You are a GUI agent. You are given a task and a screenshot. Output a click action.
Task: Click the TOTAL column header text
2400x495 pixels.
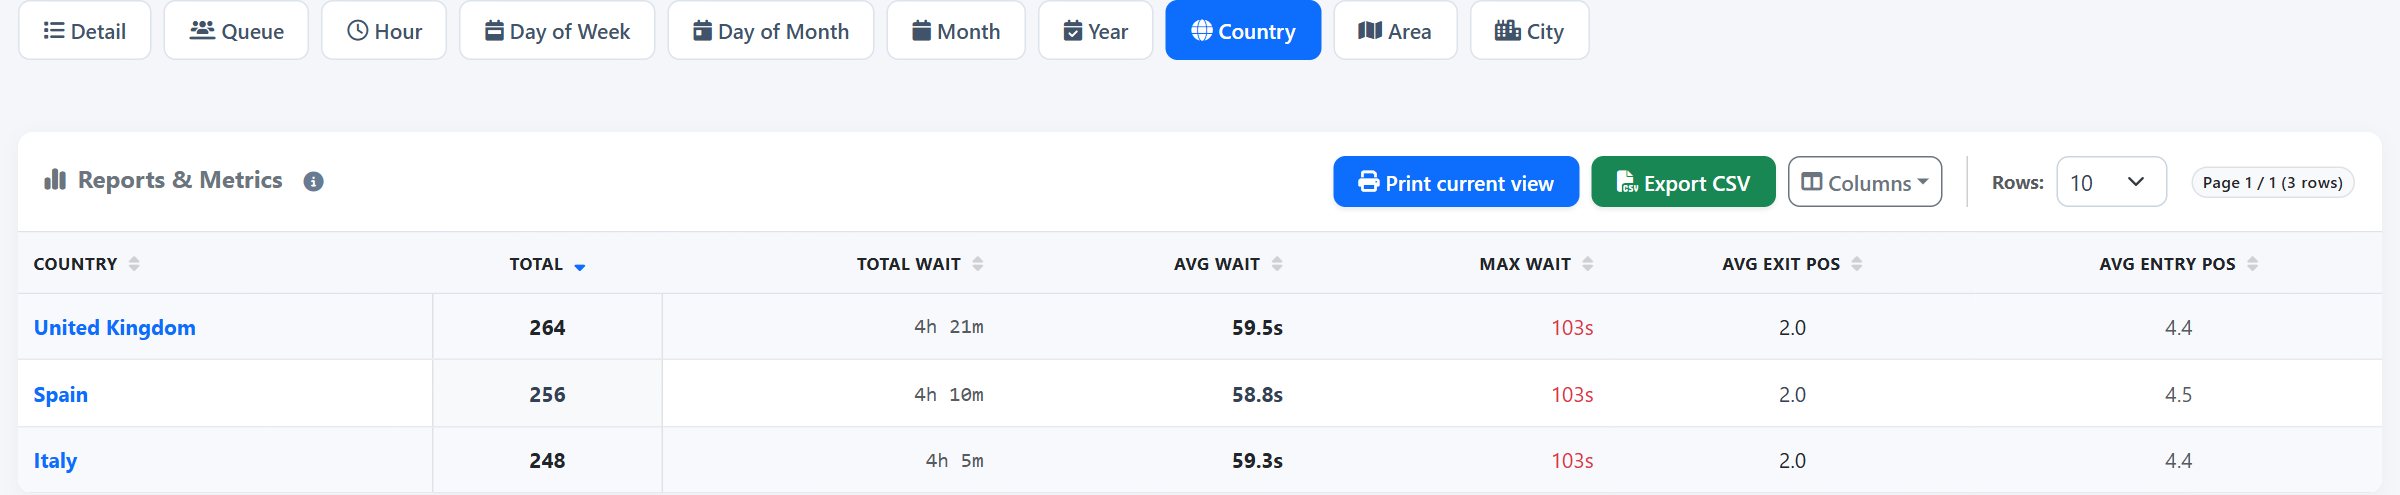tap(536, 264)
